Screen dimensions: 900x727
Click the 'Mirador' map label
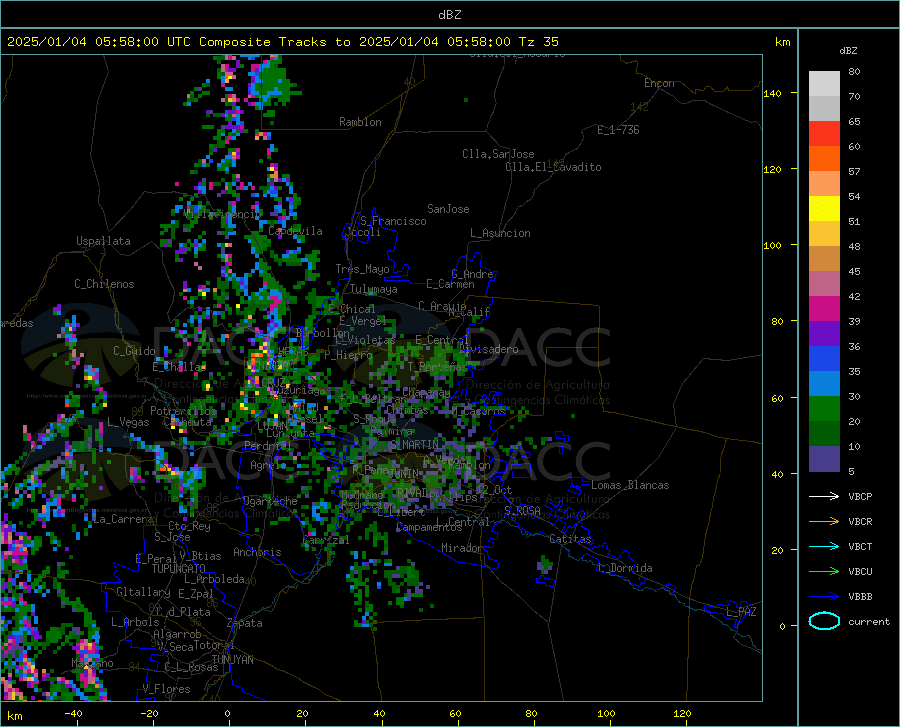point(462,548)
